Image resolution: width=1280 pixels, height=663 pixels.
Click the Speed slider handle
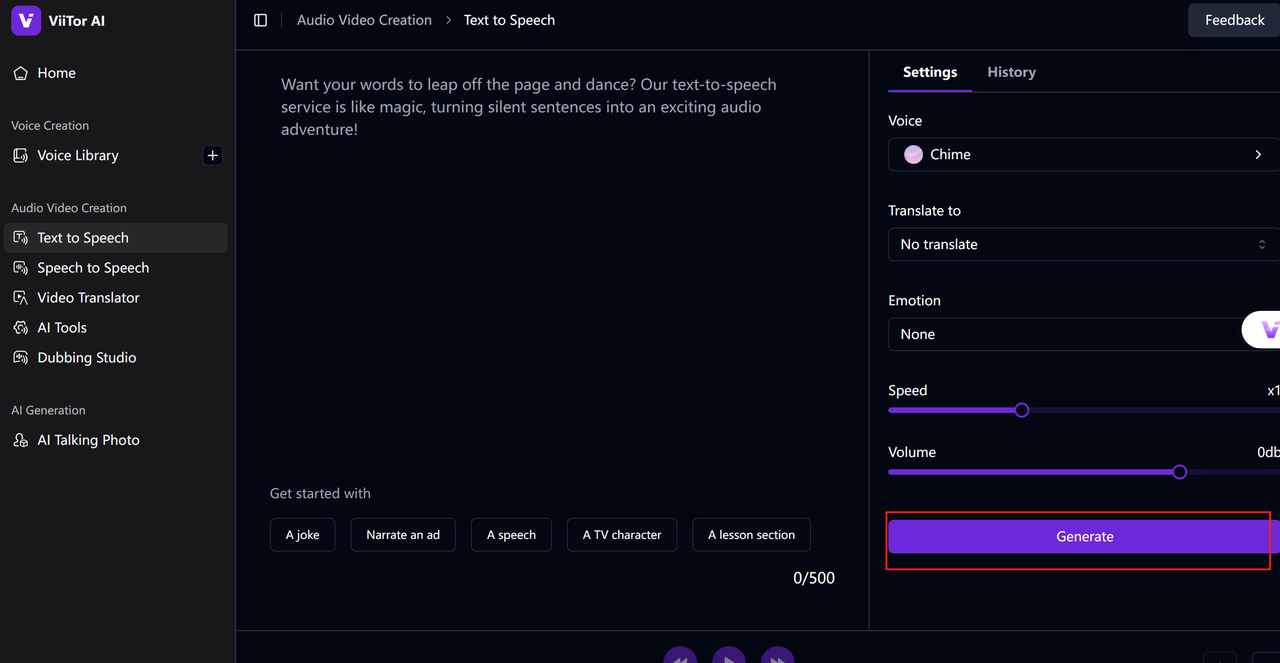(1021, 410)
